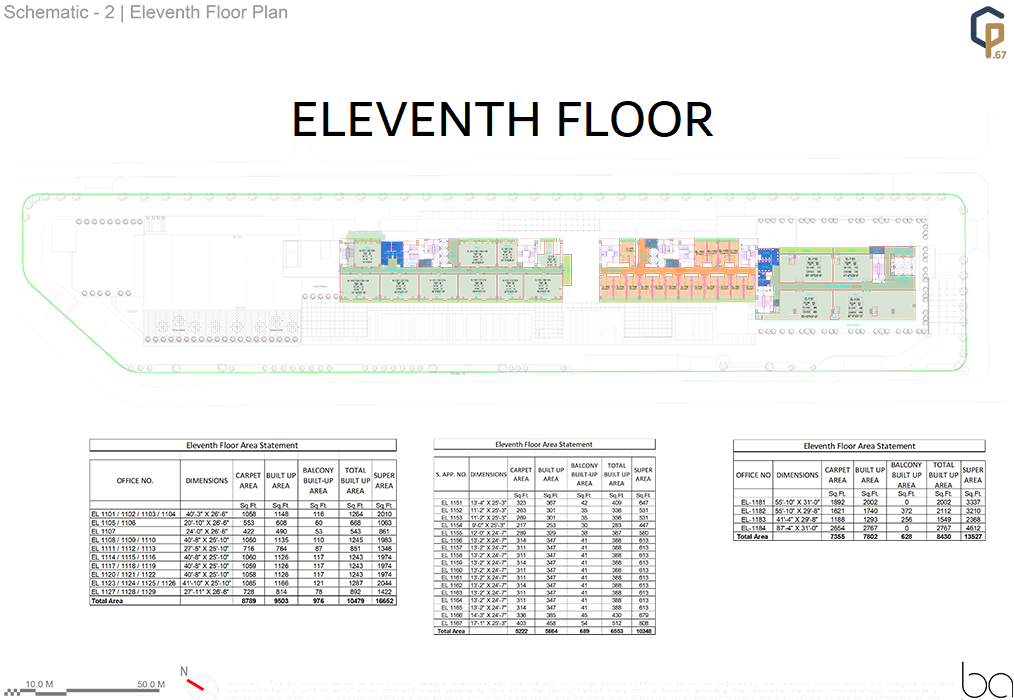The width and height of the screenshot is (1014, 700).
Task: Click the red north arrow compass indicator
Action: [195, 683]
